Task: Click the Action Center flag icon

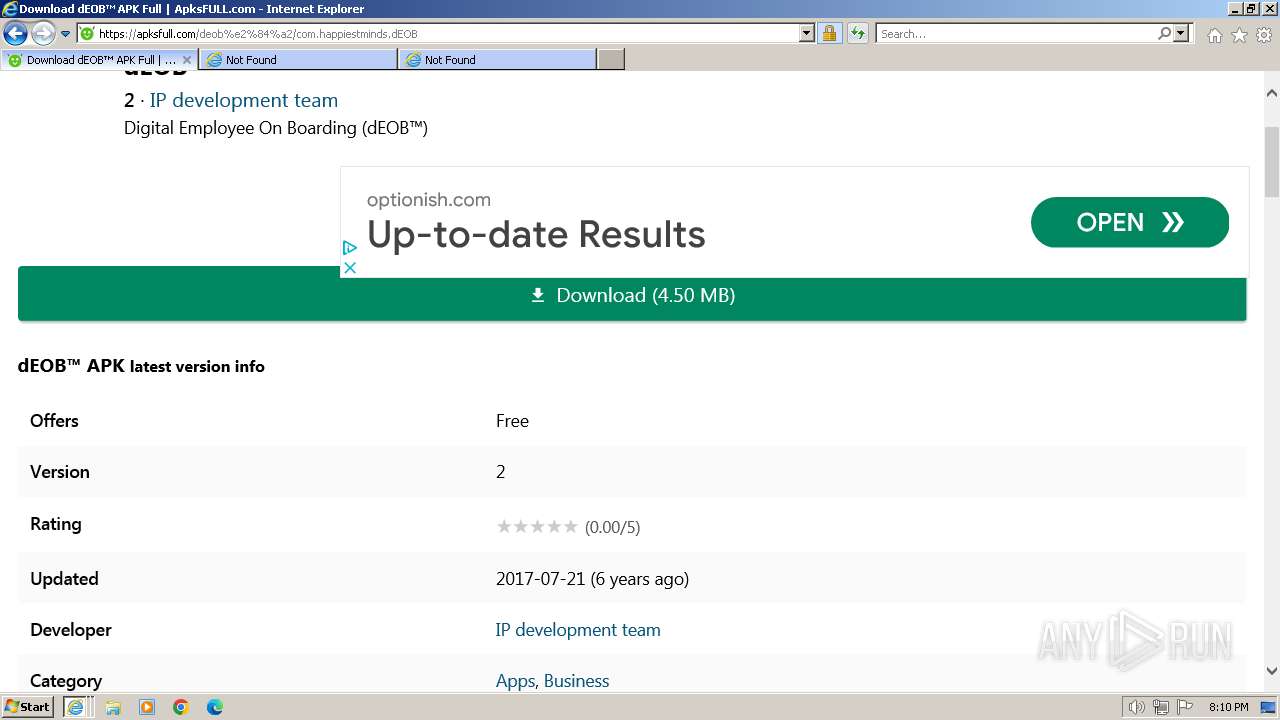Action: [1185, 707]
